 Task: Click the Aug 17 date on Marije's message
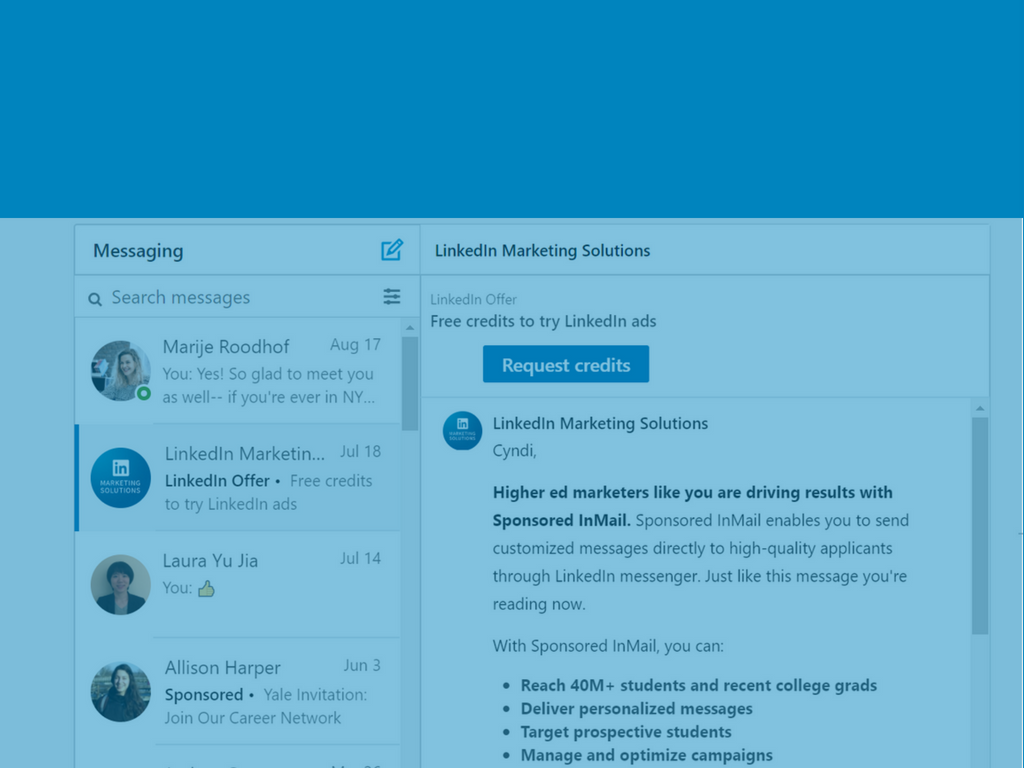[x=355, y=345]
